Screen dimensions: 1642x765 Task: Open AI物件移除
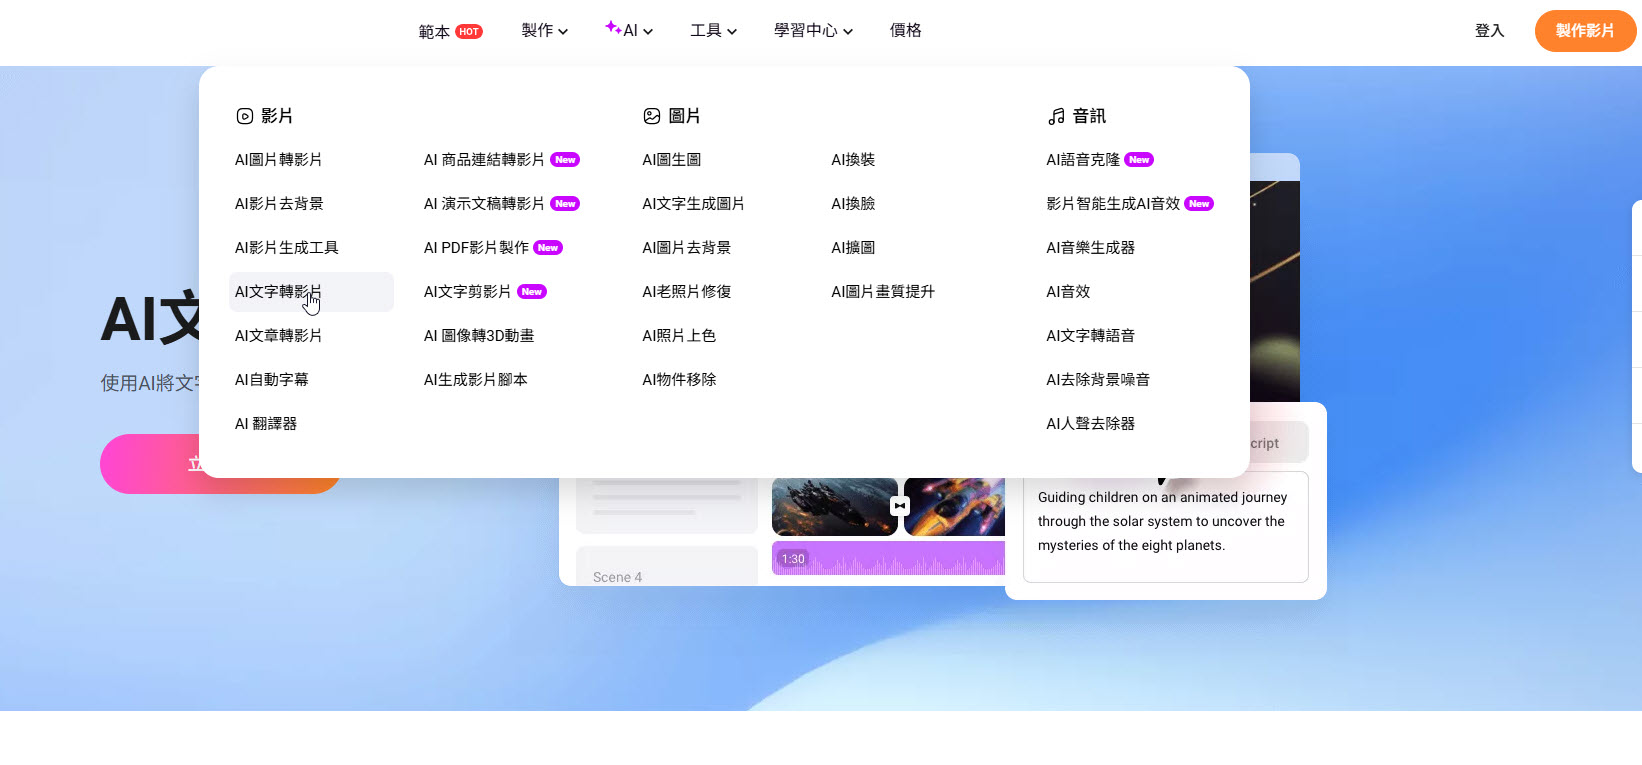pos(679,380)
